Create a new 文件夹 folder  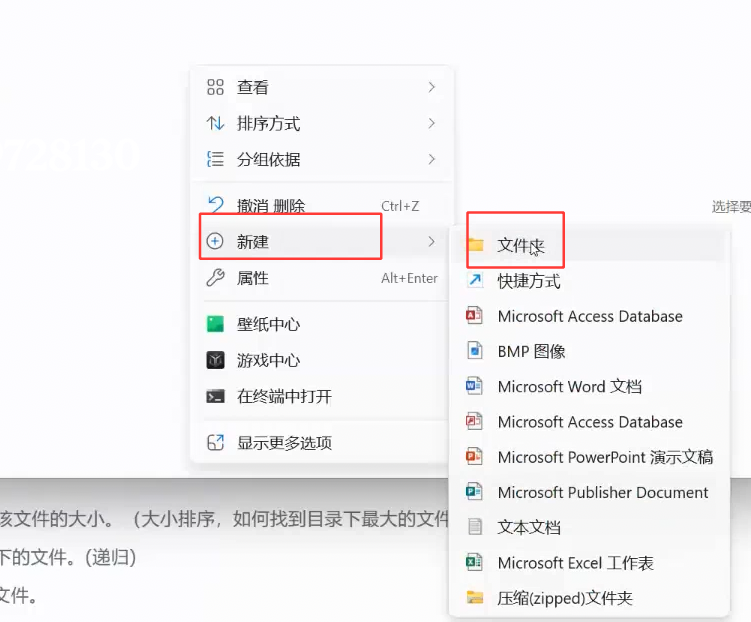tap(590, 246)
